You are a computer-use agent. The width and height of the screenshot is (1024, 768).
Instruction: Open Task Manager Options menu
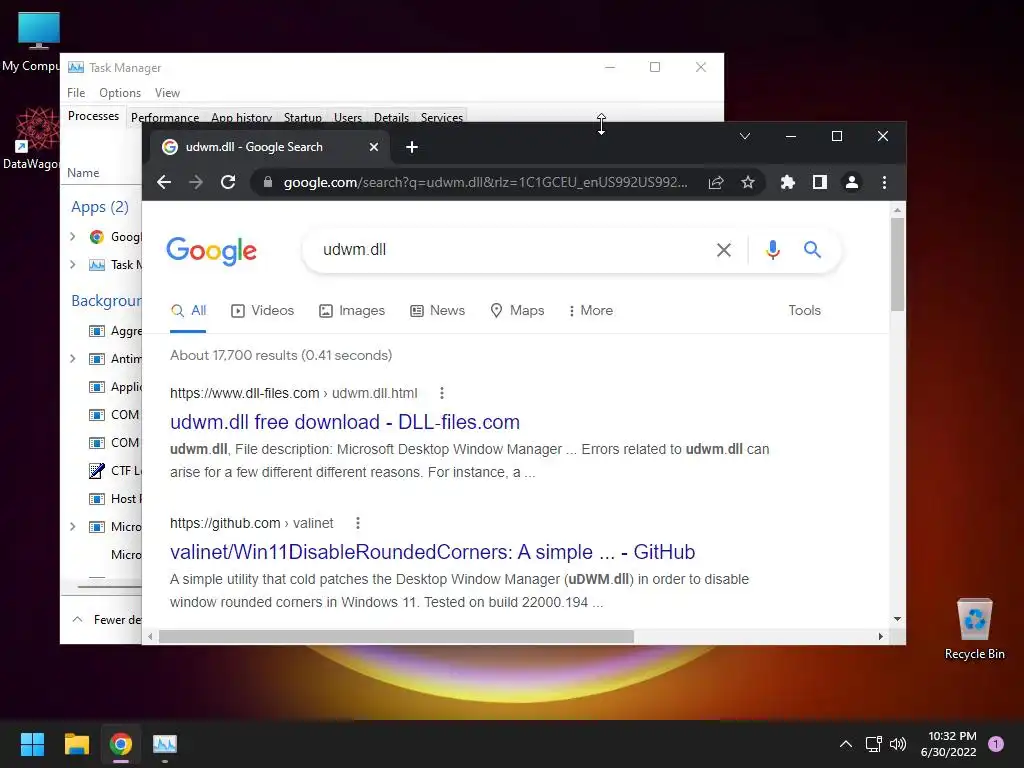[x=120, y=93]
